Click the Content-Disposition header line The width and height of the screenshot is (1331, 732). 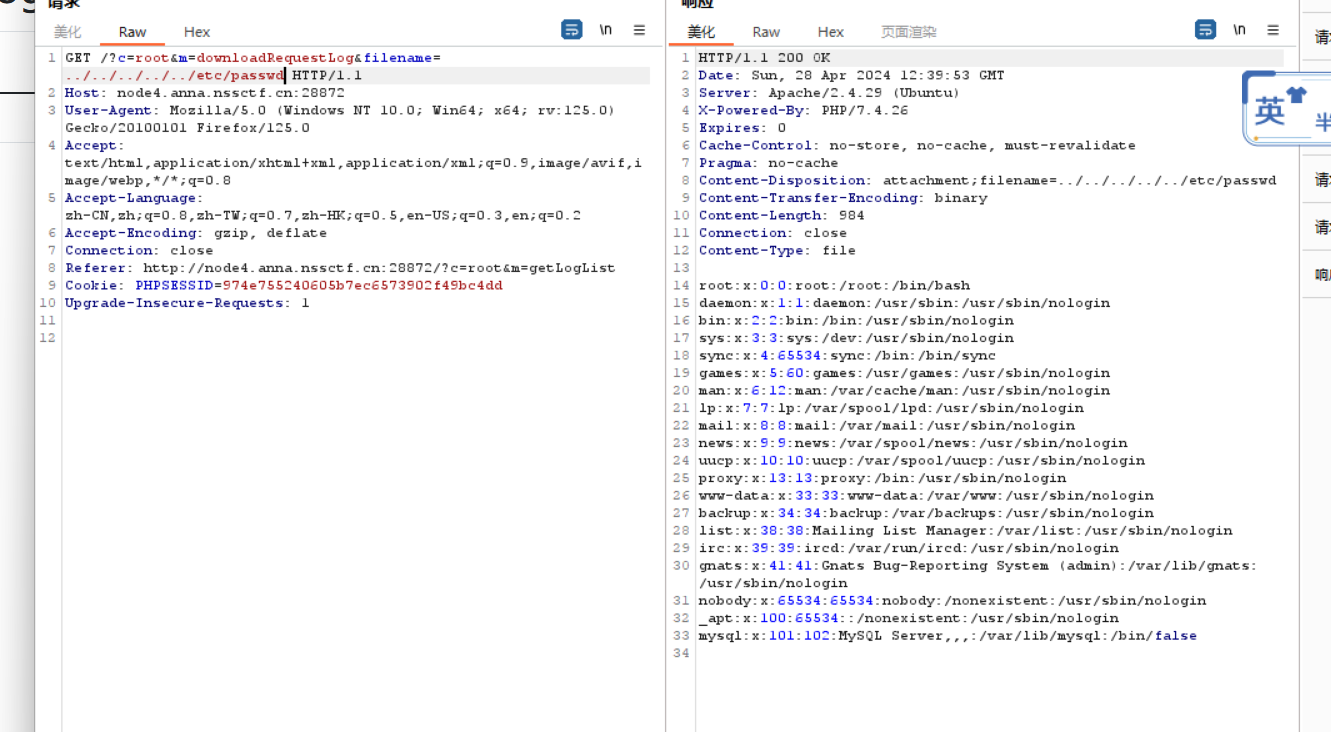pos(987,180)
